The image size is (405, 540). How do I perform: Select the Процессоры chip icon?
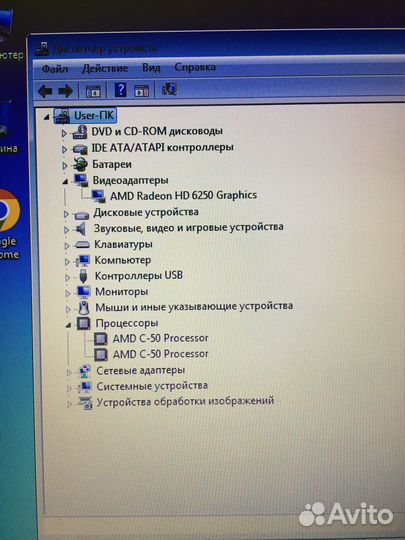[84, 323]
